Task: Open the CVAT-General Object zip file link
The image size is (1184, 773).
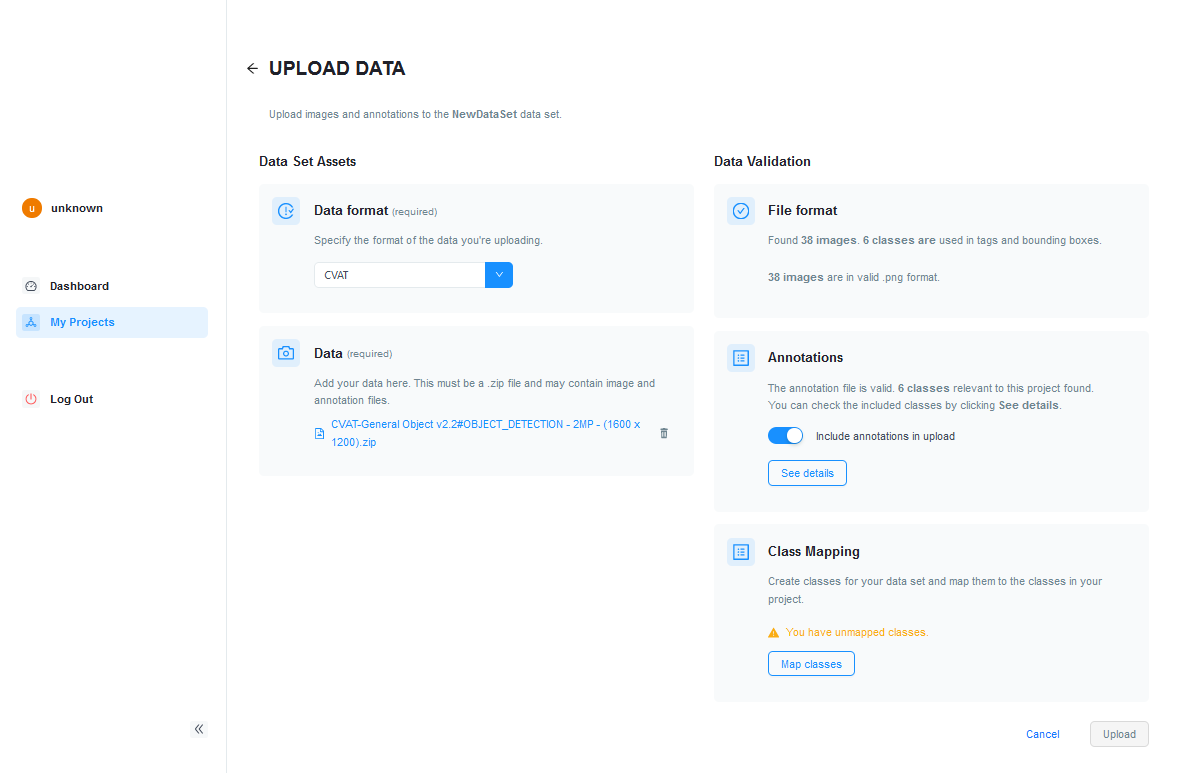Action: (x=486, y=433)
